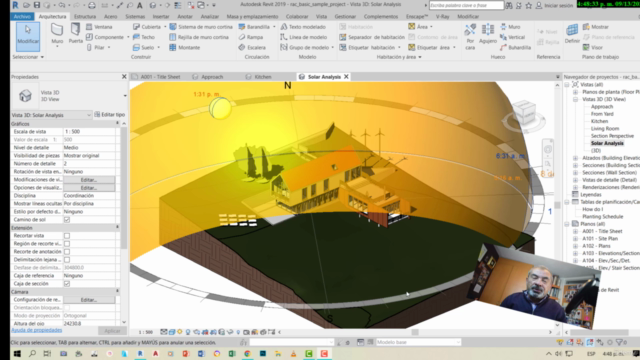The width and height of the screenshot is (640, 360).
Task: Select the Montante mullion tool
Action: point(184,47)
